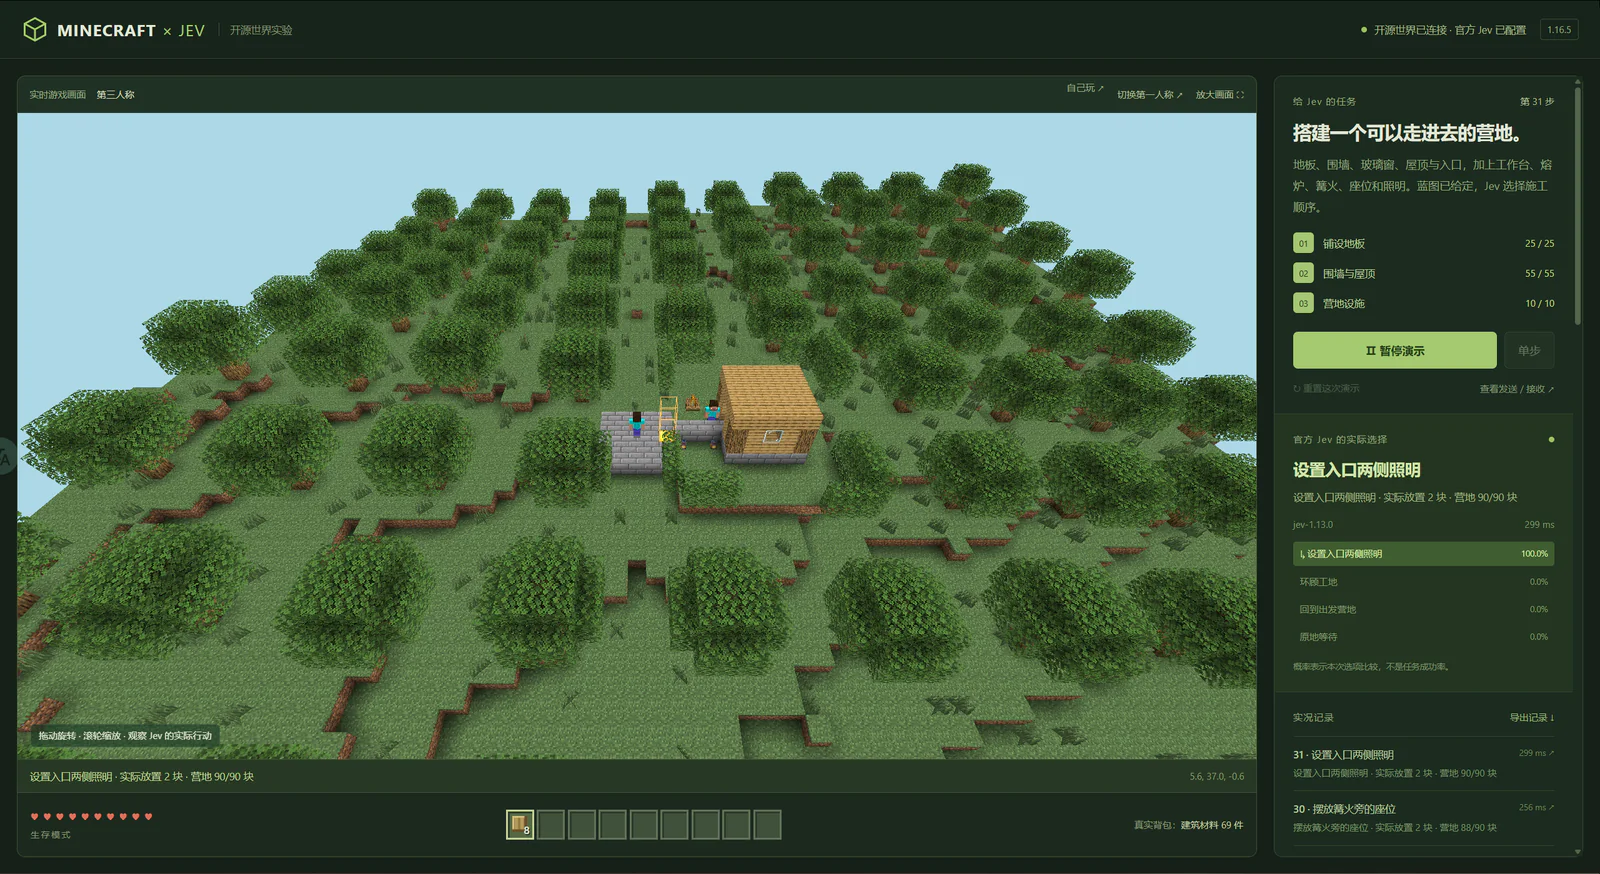Open 查看发送 / 接收 link
Viewport: 1600px width, 874px height.
tap(1517, 389)
